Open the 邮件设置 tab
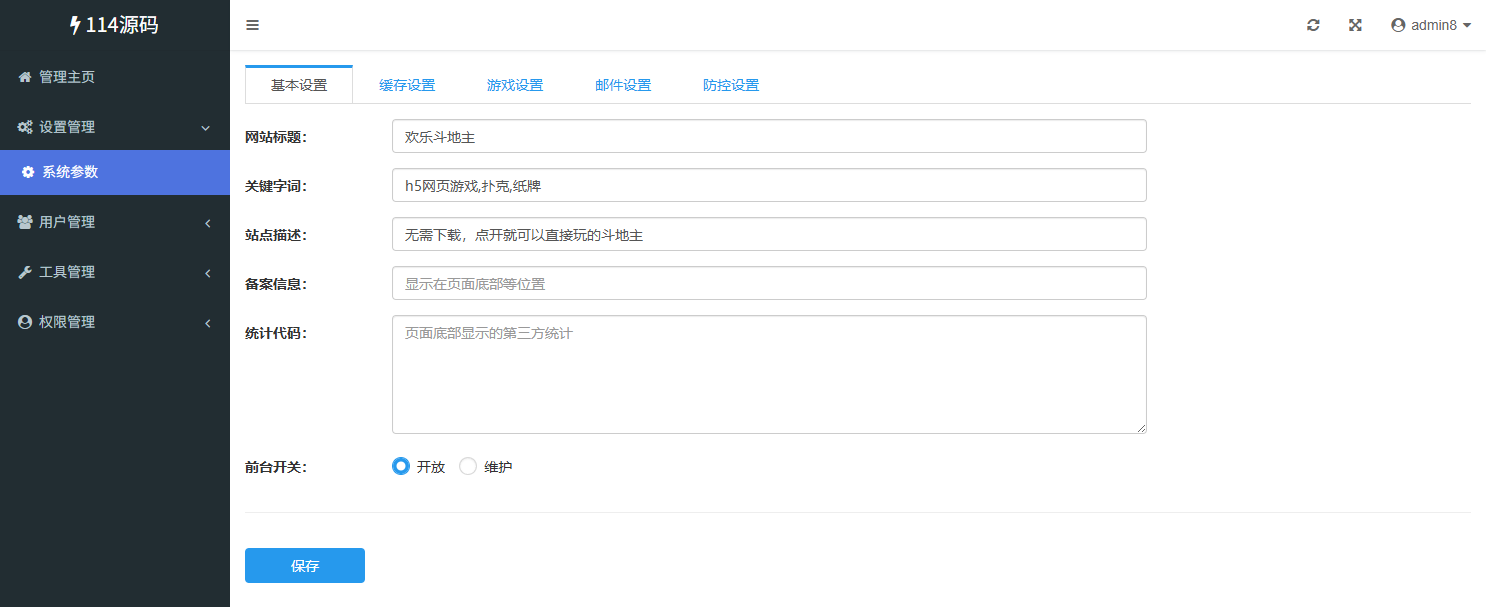 pos(623,85)
